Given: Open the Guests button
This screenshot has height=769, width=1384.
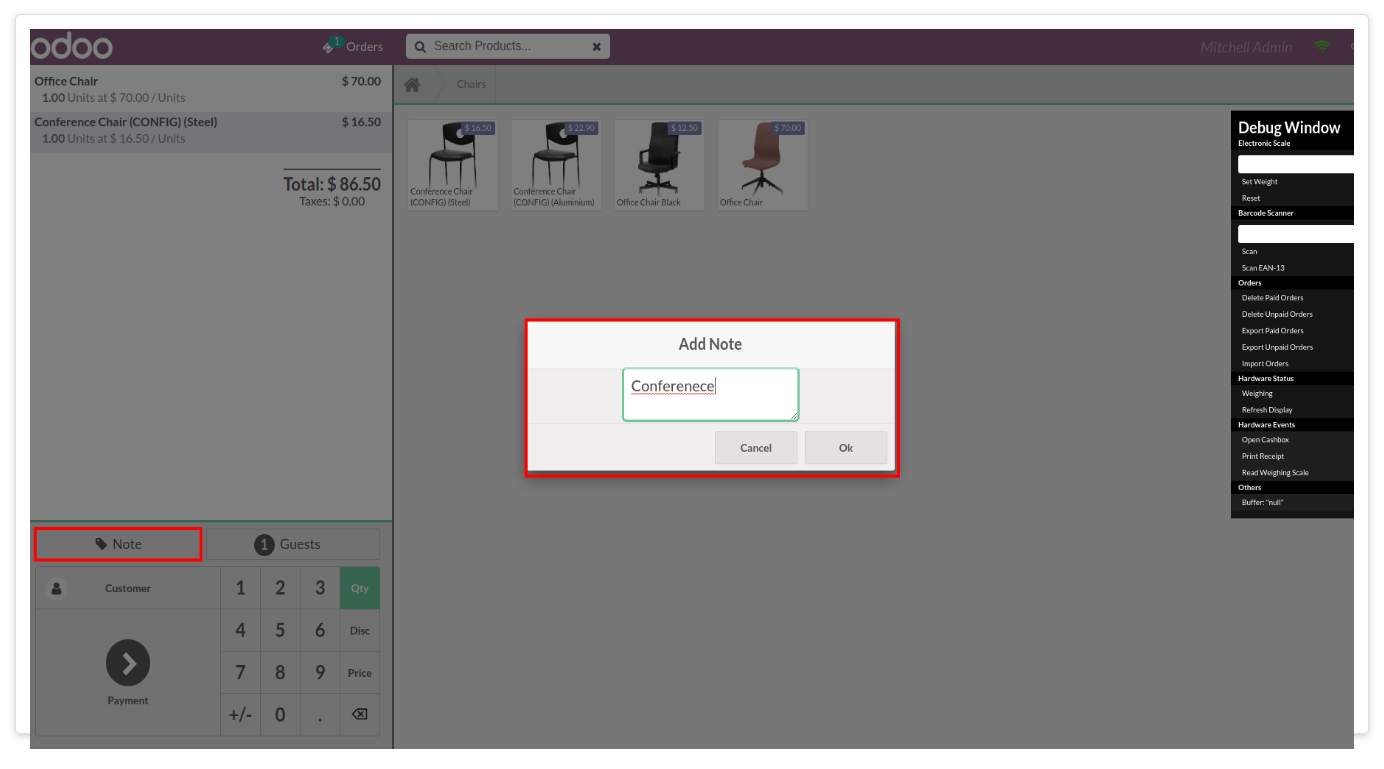Looking at the screenshot, I should pyautogui.click(x=293, y=544).
